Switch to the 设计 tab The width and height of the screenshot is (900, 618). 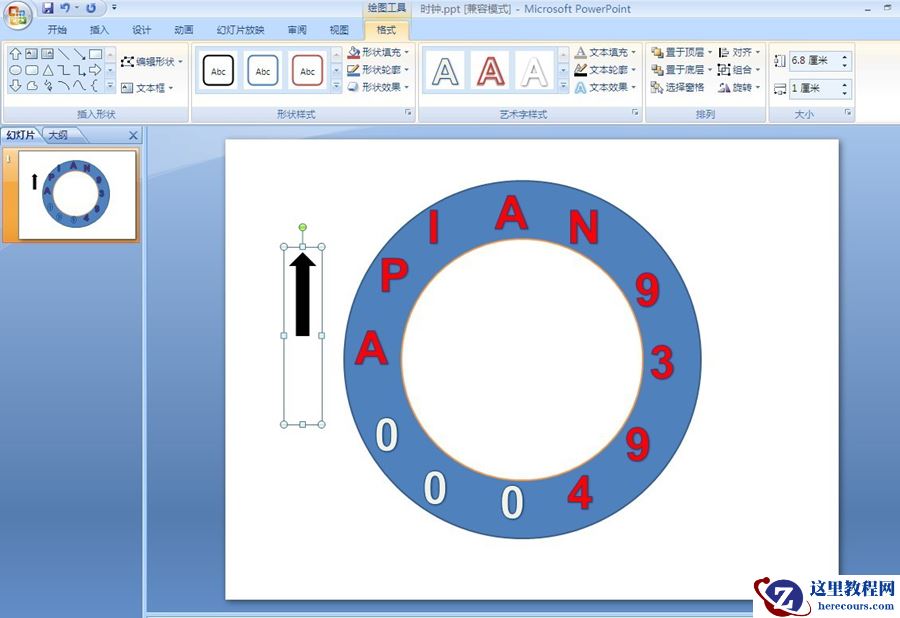pyautogui.click(x=141, y=30)
